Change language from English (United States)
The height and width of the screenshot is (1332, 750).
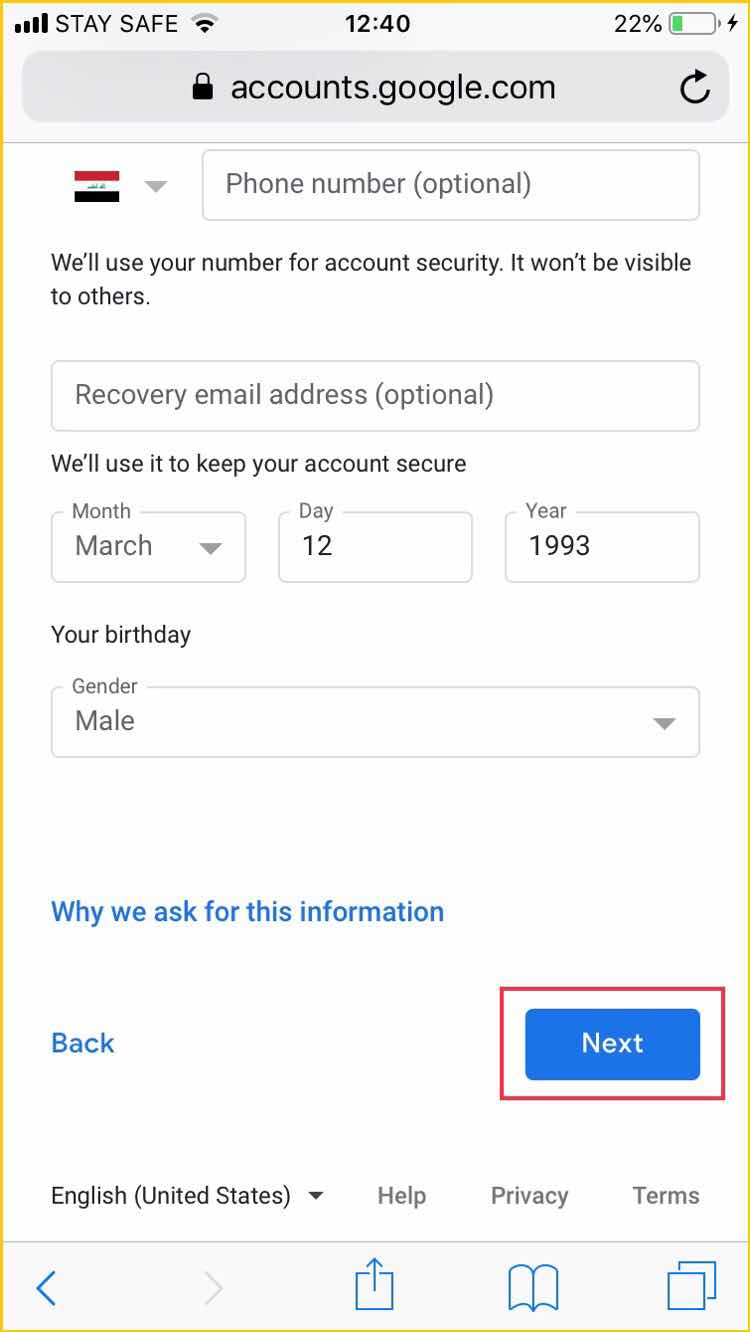click(188, 1196)
